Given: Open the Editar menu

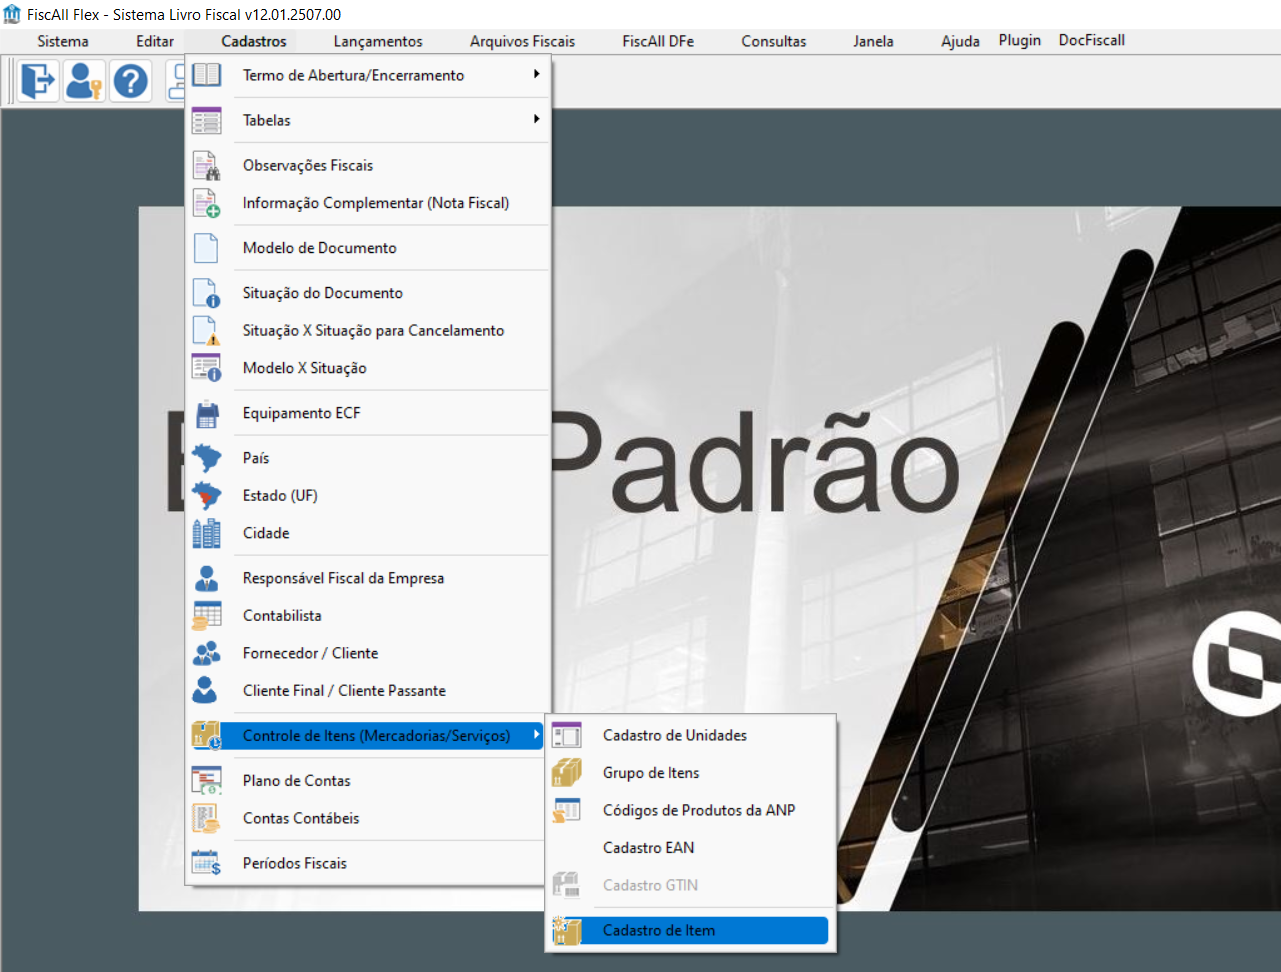Looking at the screenshot, I should tap(155, 41).
